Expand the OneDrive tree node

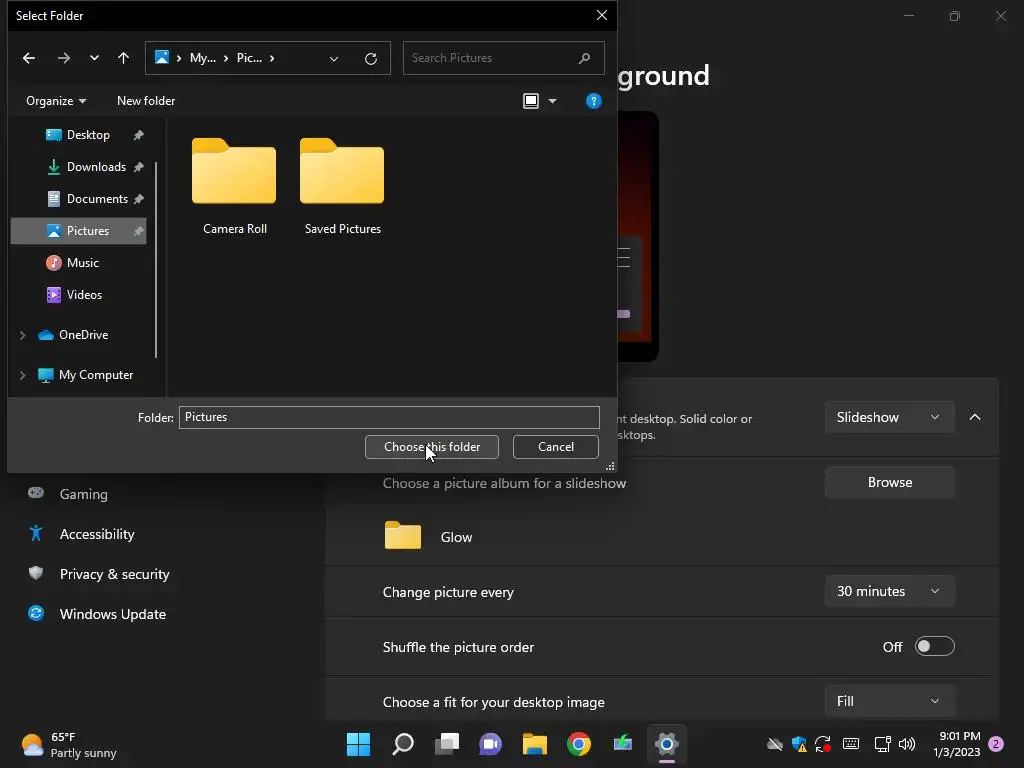22,335
